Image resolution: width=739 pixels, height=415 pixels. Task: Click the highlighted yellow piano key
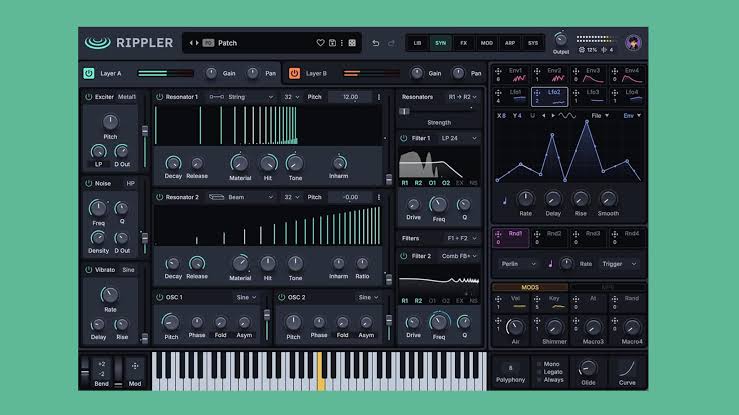pos(321,371)
